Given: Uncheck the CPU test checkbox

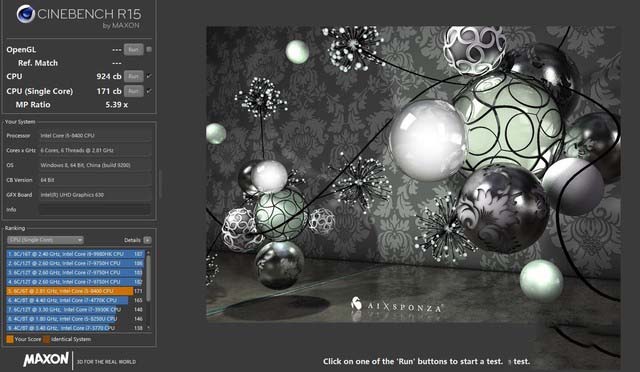Looking at the screenshot, I should coord(149,76).
